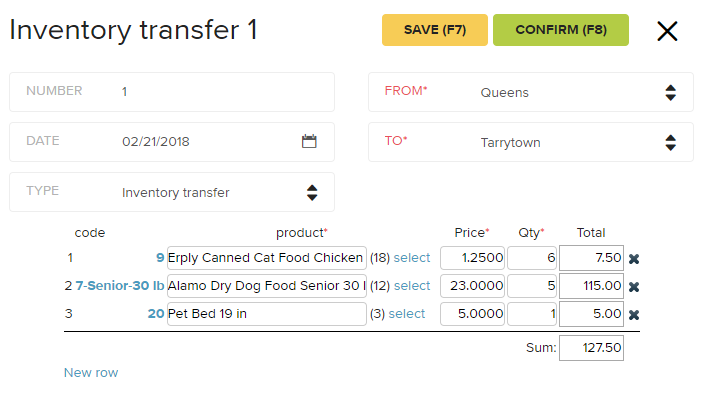Viewport: 705px width, 393px height.
Task: Click the NUMBER input field
Action: (172, 92)
